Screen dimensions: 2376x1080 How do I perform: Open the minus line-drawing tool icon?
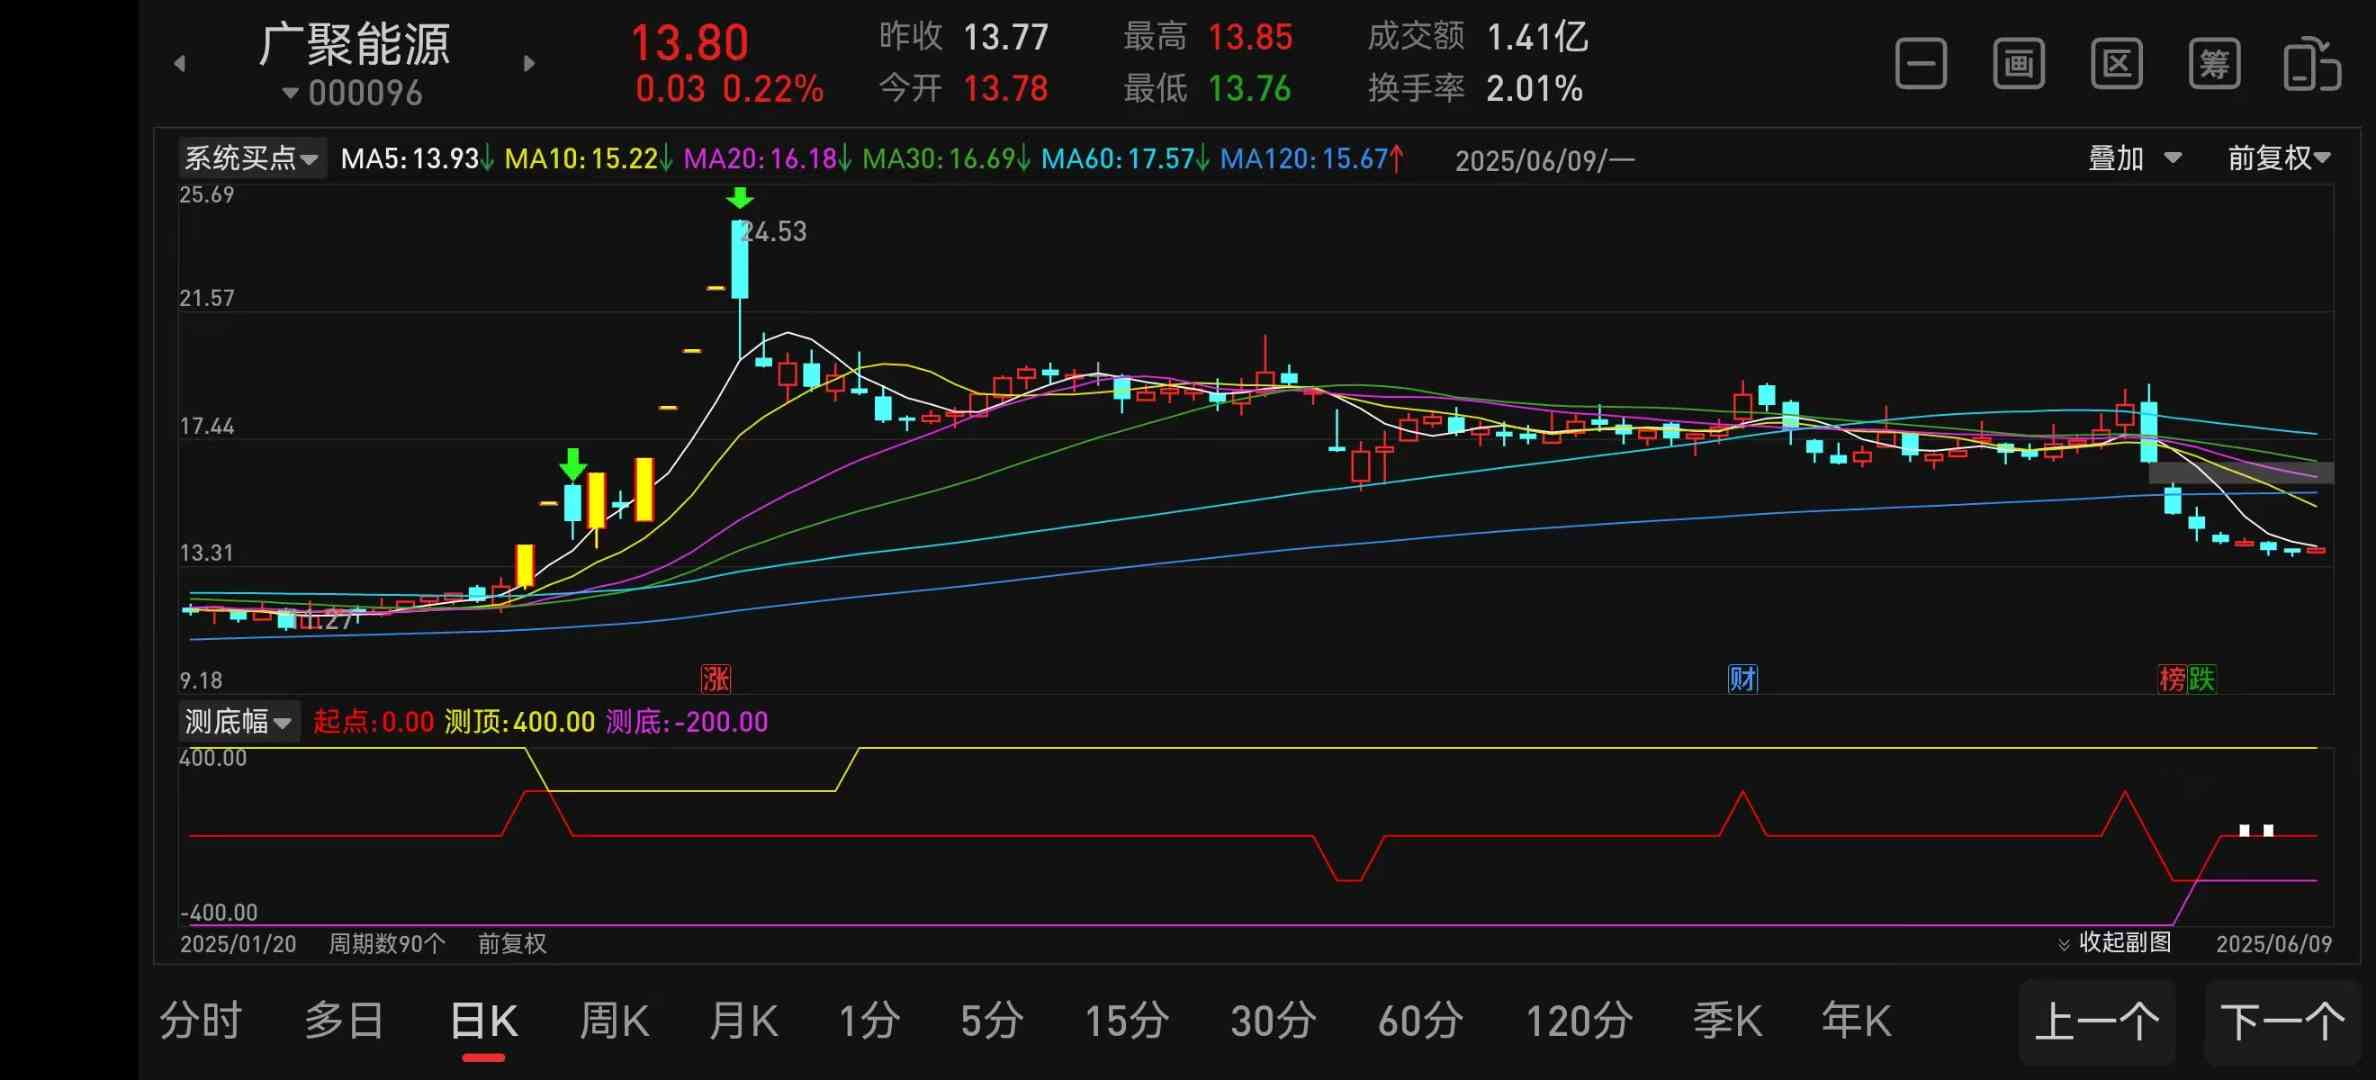pos(1921,65)
